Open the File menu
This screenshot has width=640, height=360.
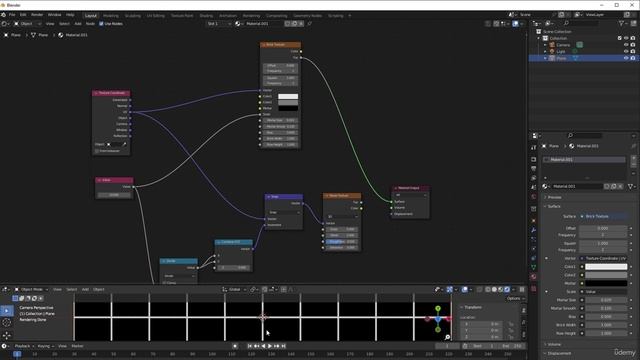pyautogui.click(x=12, y=15)
